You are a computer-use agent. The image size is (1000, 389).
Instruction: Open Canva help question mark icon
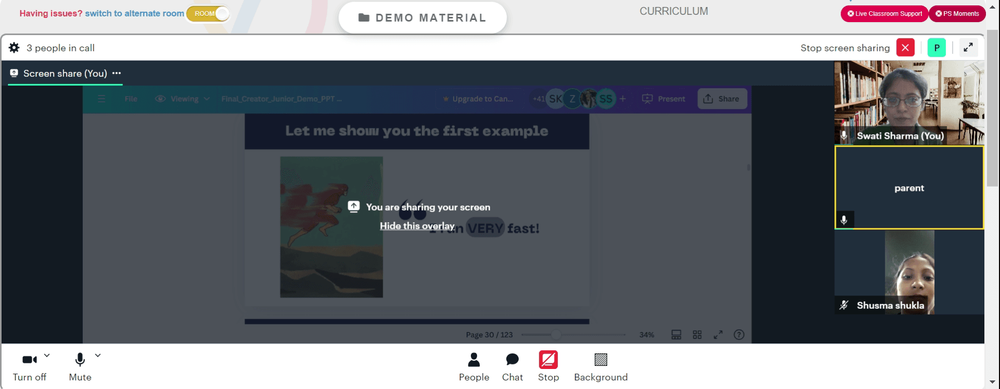pos(739,335)
